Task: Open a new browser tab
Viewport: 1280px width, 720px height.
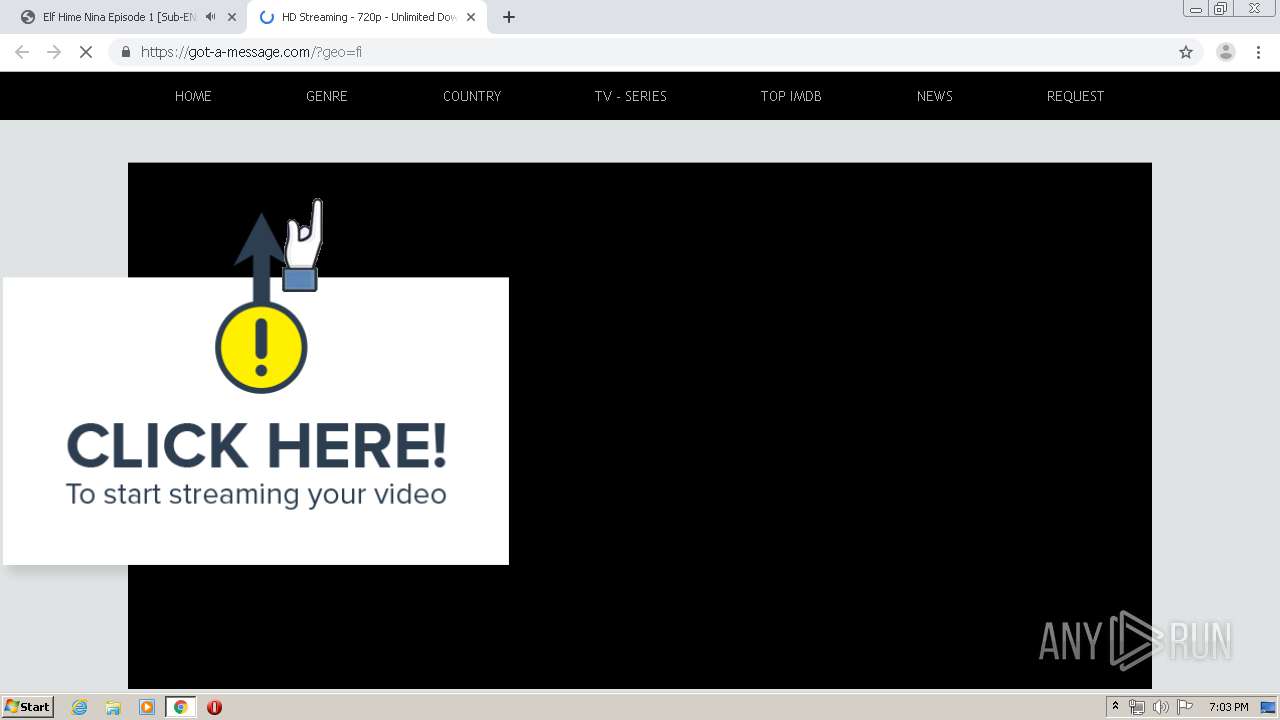Action: 509,17
